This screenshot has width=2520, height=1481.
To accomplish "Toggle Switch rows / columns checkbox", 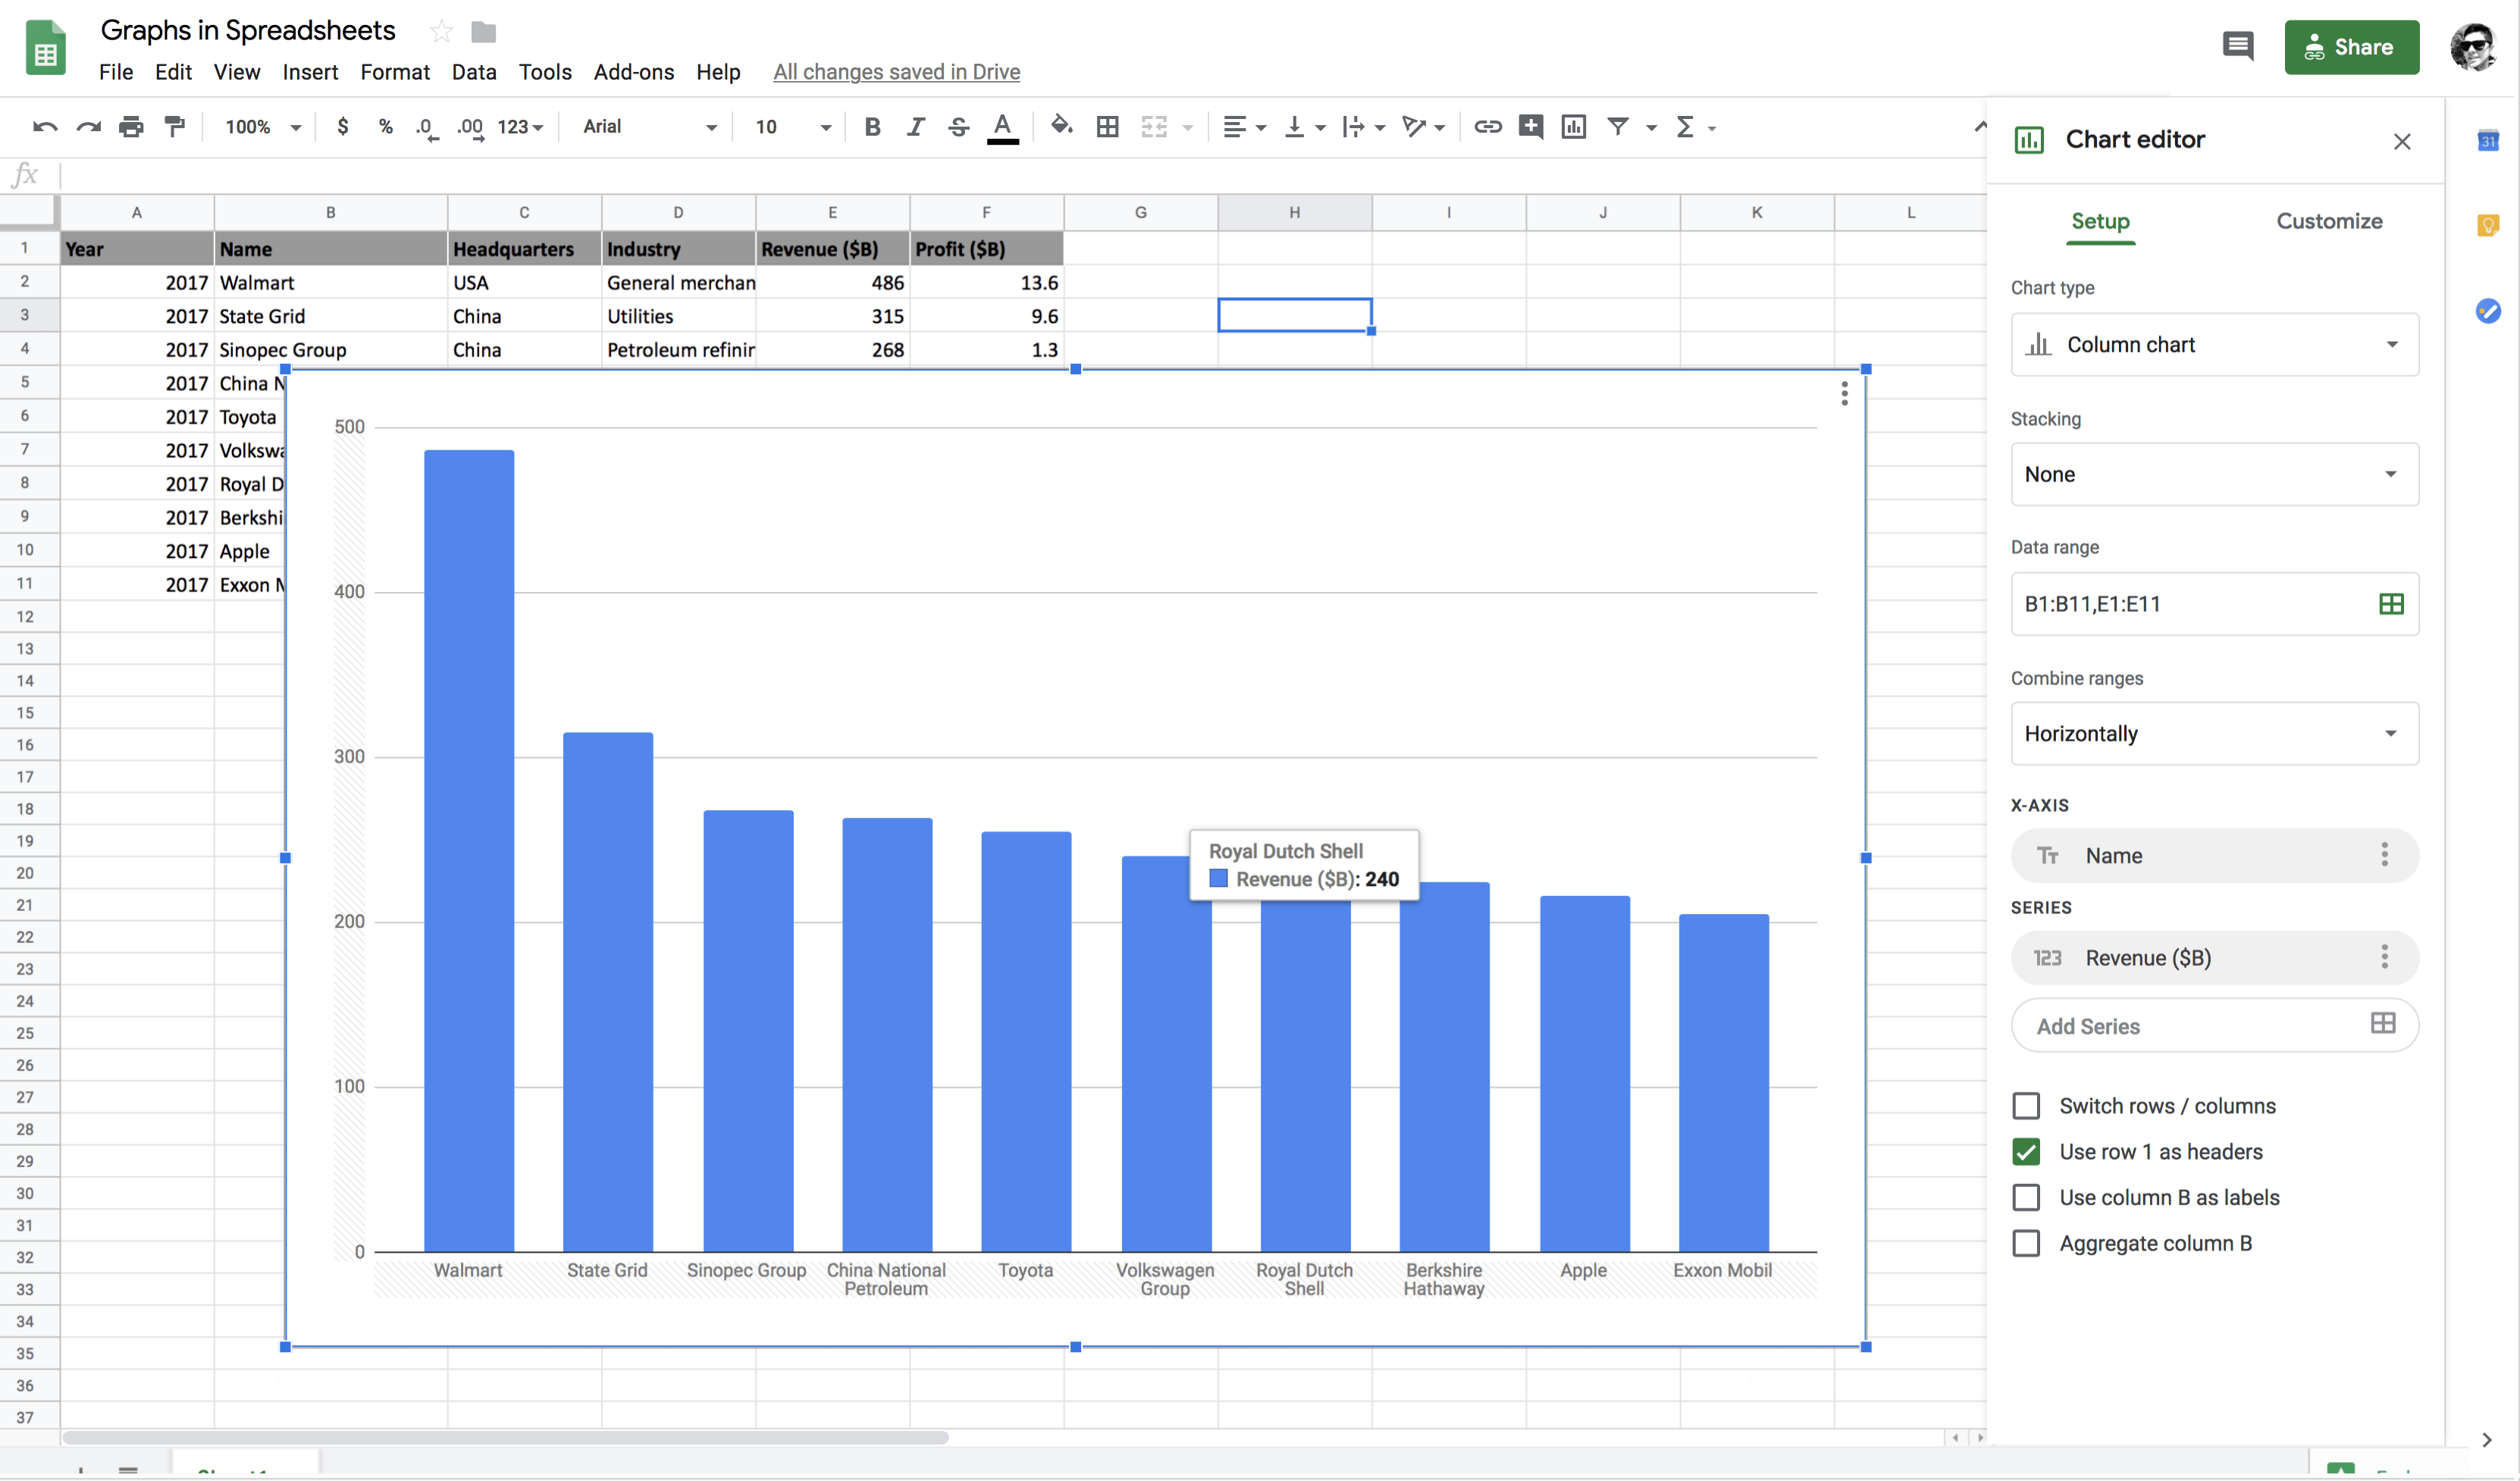I will 2026,1106.
